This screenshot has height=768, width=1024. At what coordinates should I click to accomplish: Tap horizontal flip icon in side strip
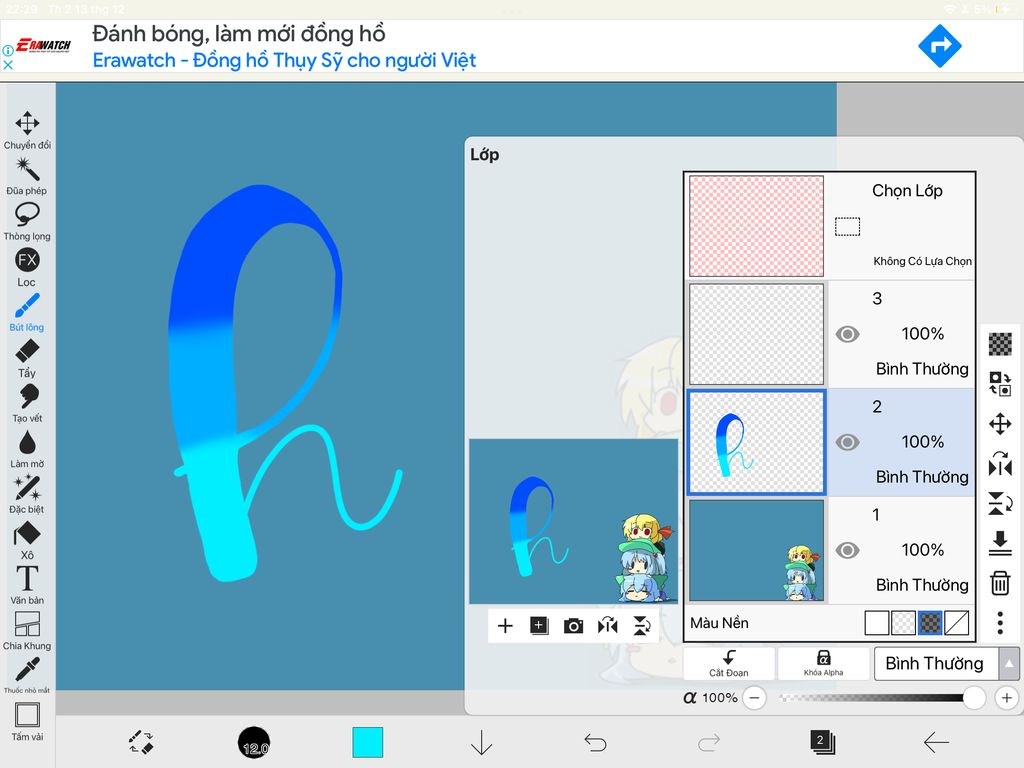pos(1000,464)
